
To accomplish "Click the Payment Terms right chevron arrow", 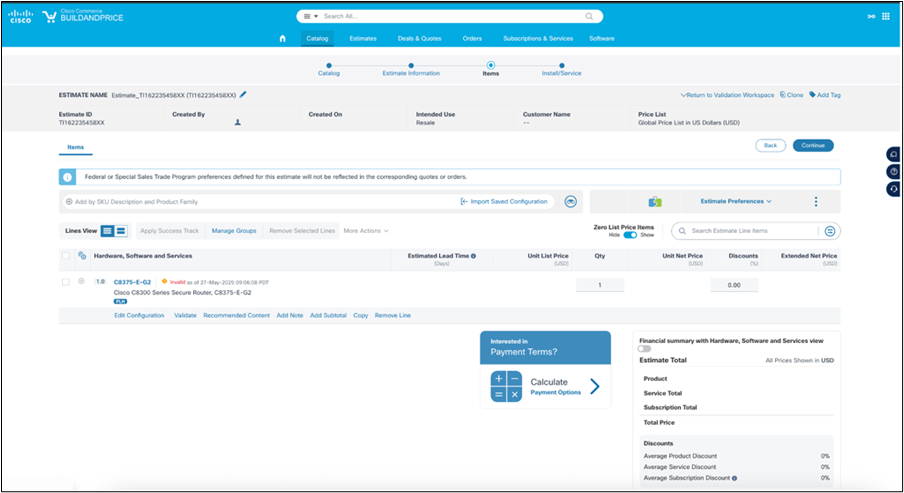I will (x=595, y=386).
